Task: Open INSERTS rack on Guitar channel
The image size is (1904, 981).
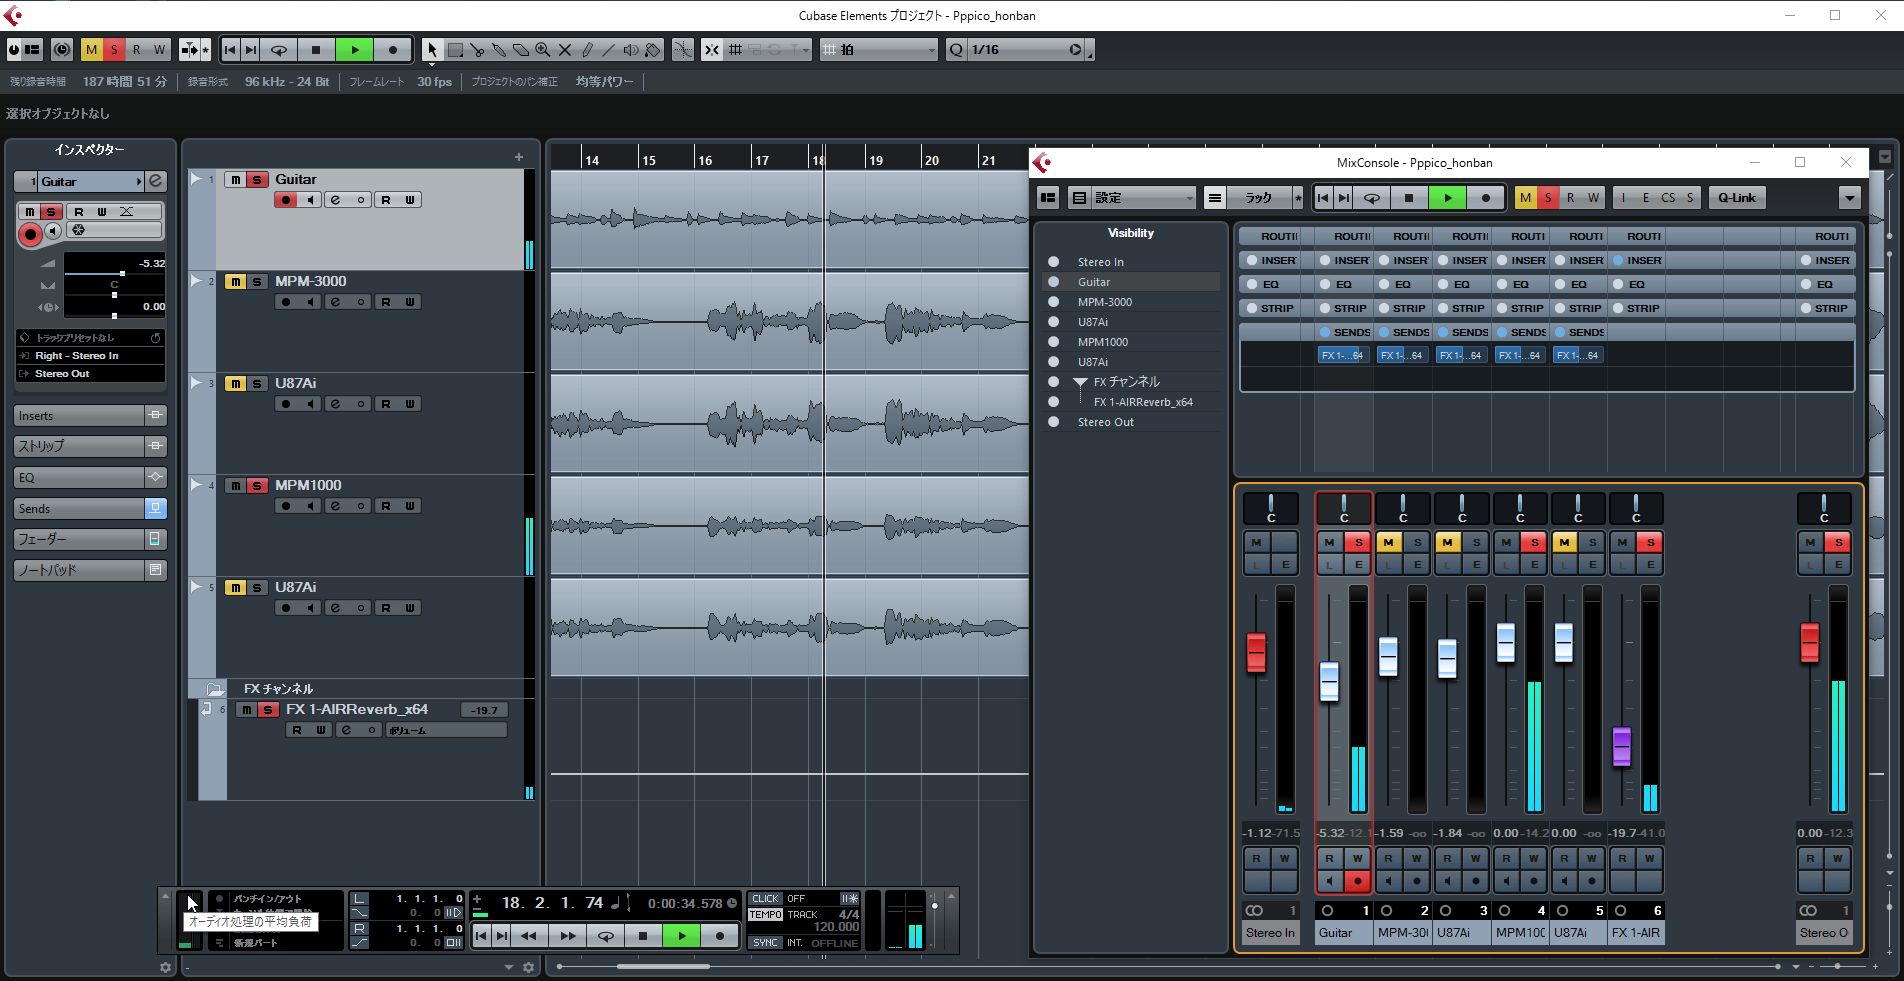Action: (x=1343, y=260)
